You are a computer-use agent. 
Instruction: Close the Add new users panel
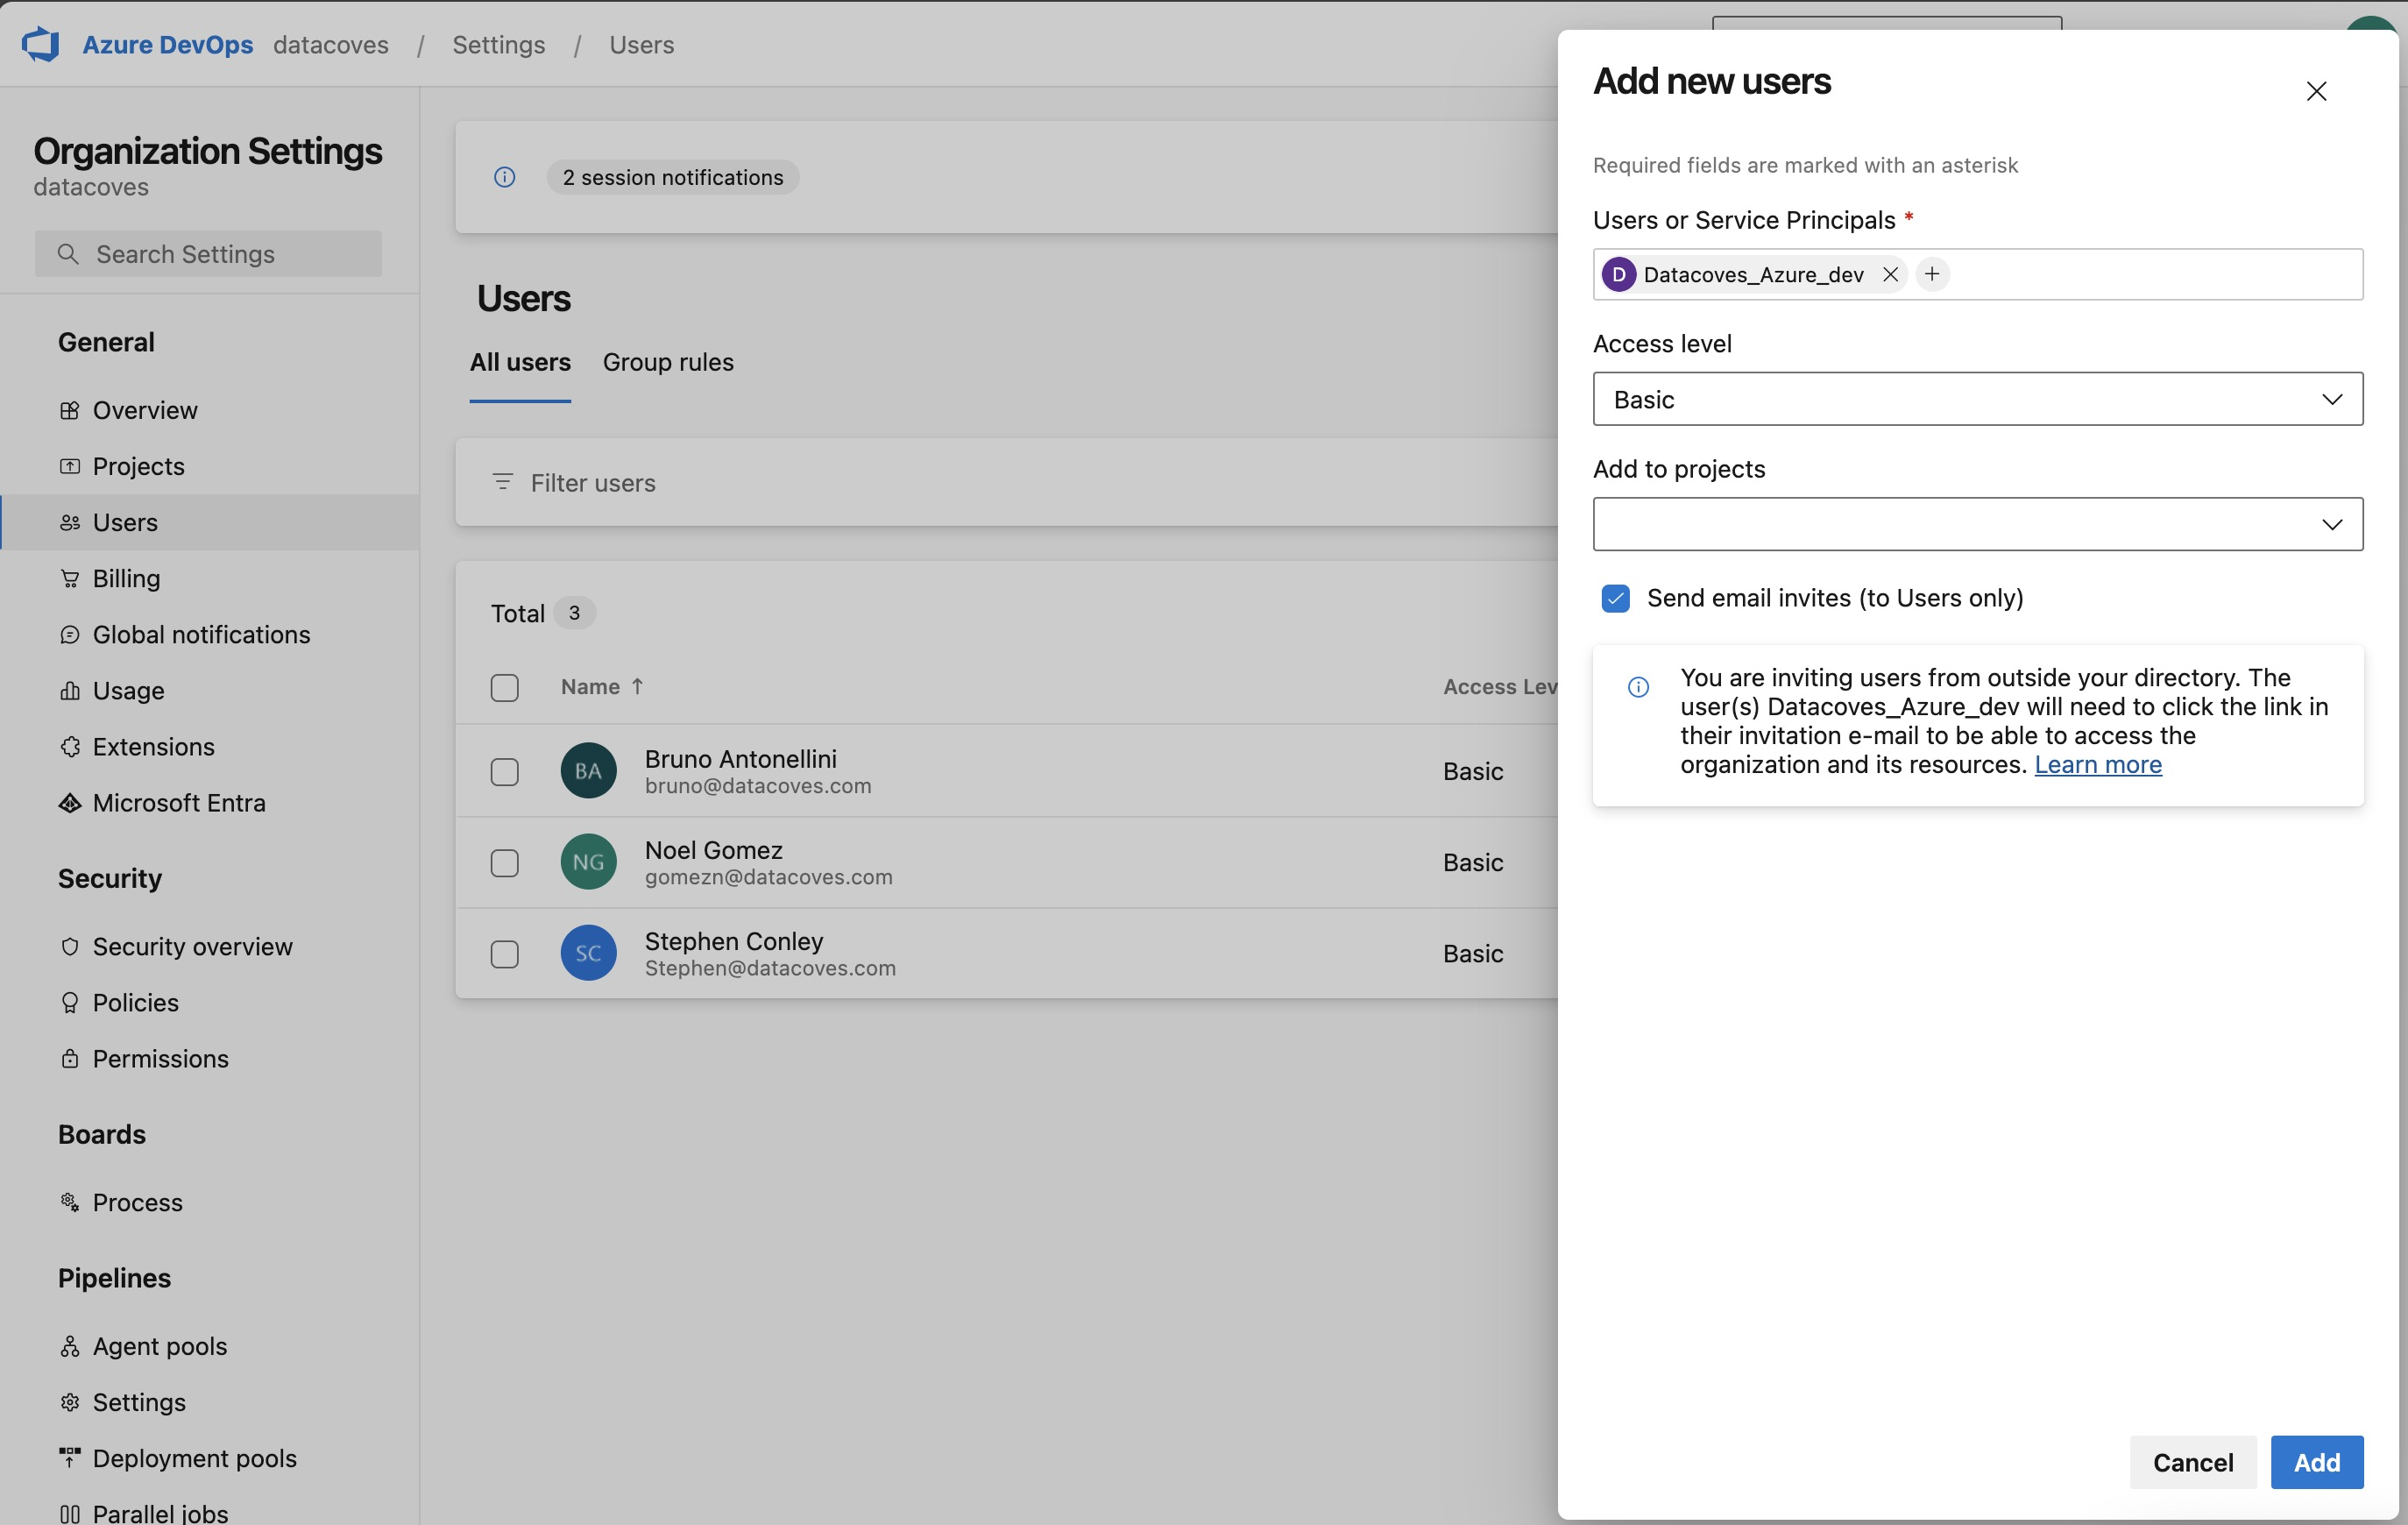[2316, 91]
